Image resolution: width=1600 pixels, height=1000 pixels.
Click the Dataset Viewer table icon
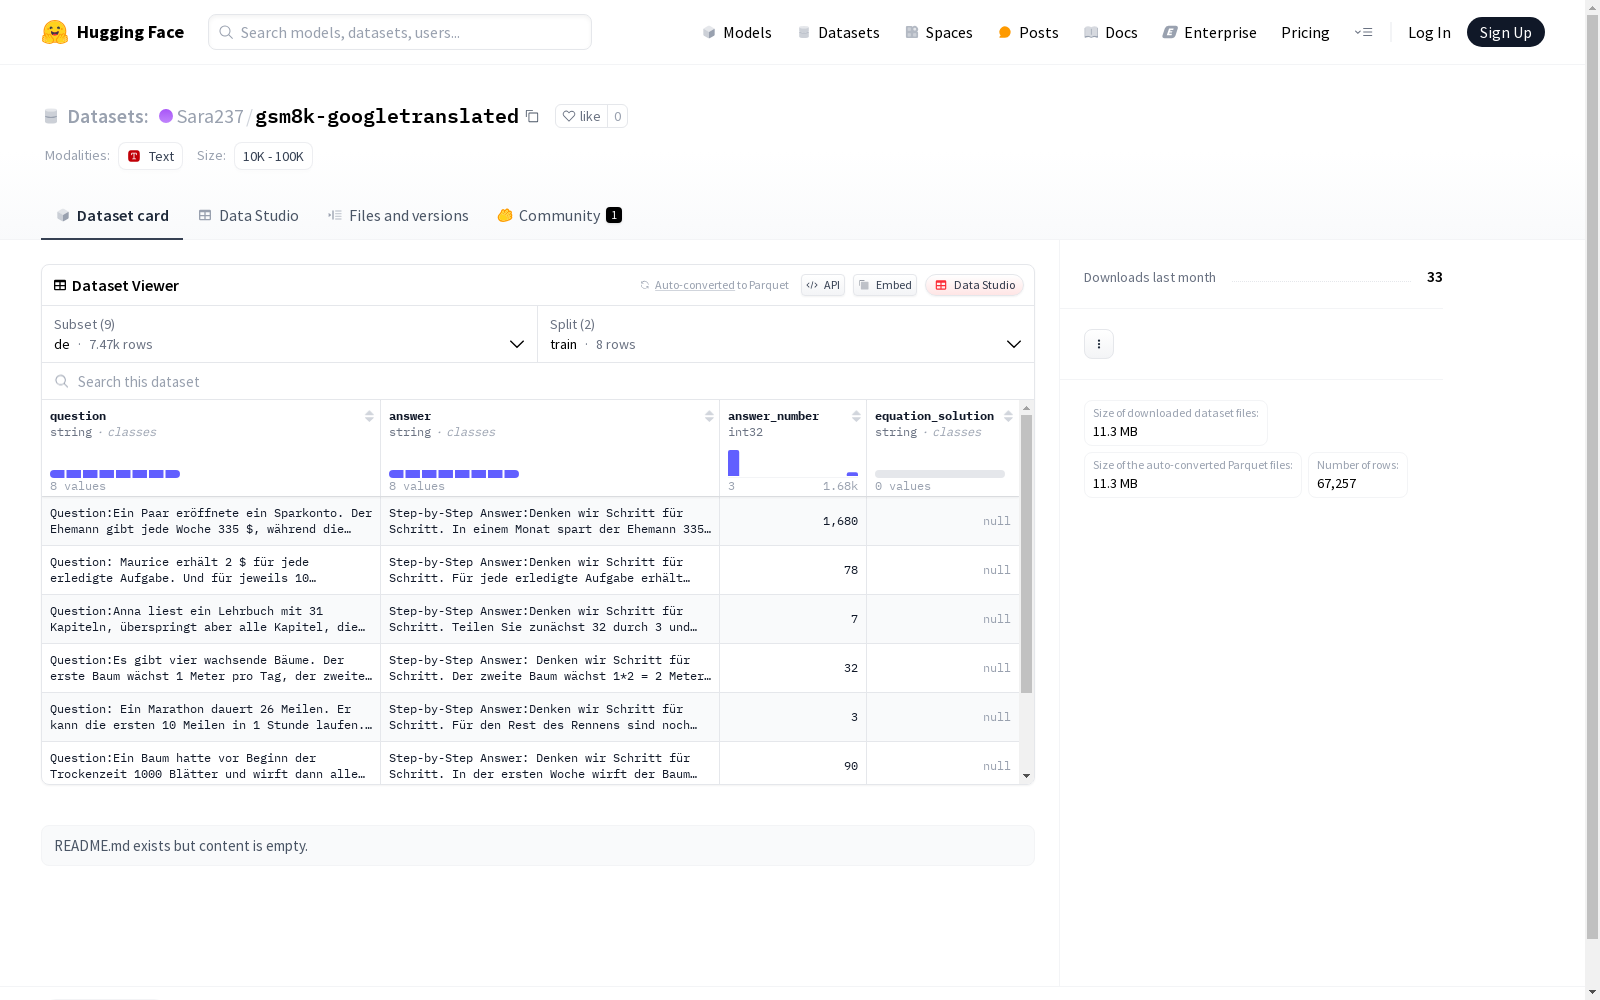coord(60,285)
